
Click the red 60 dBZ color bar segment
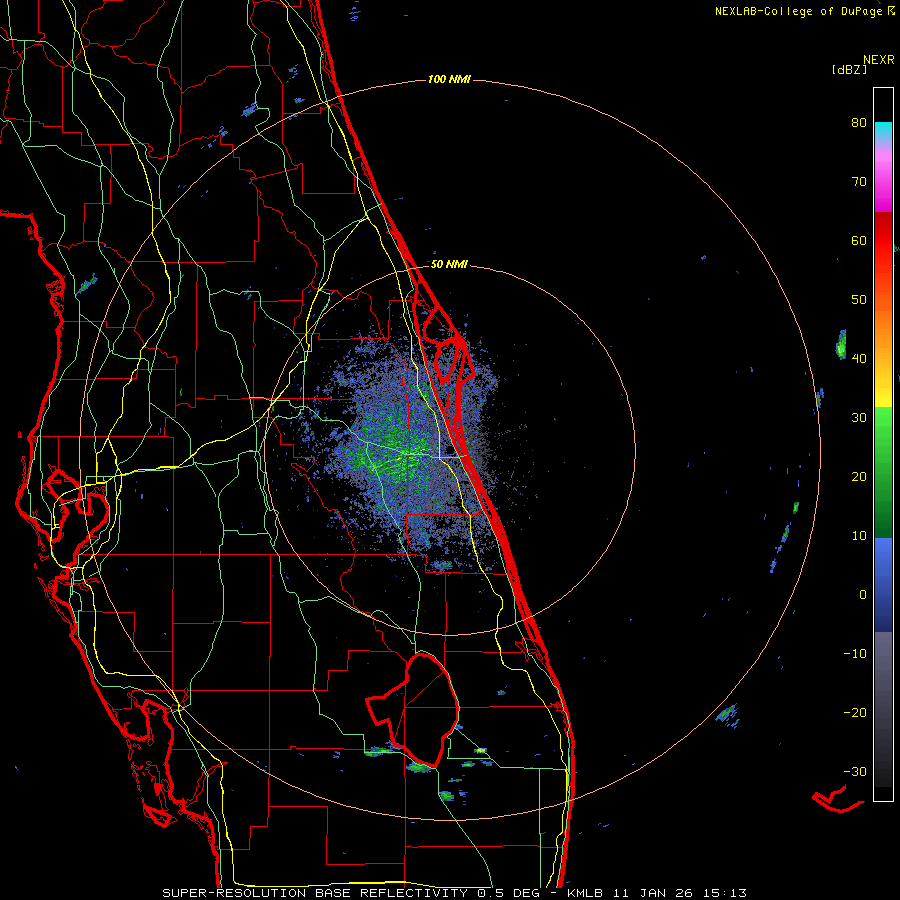[883, 241]
